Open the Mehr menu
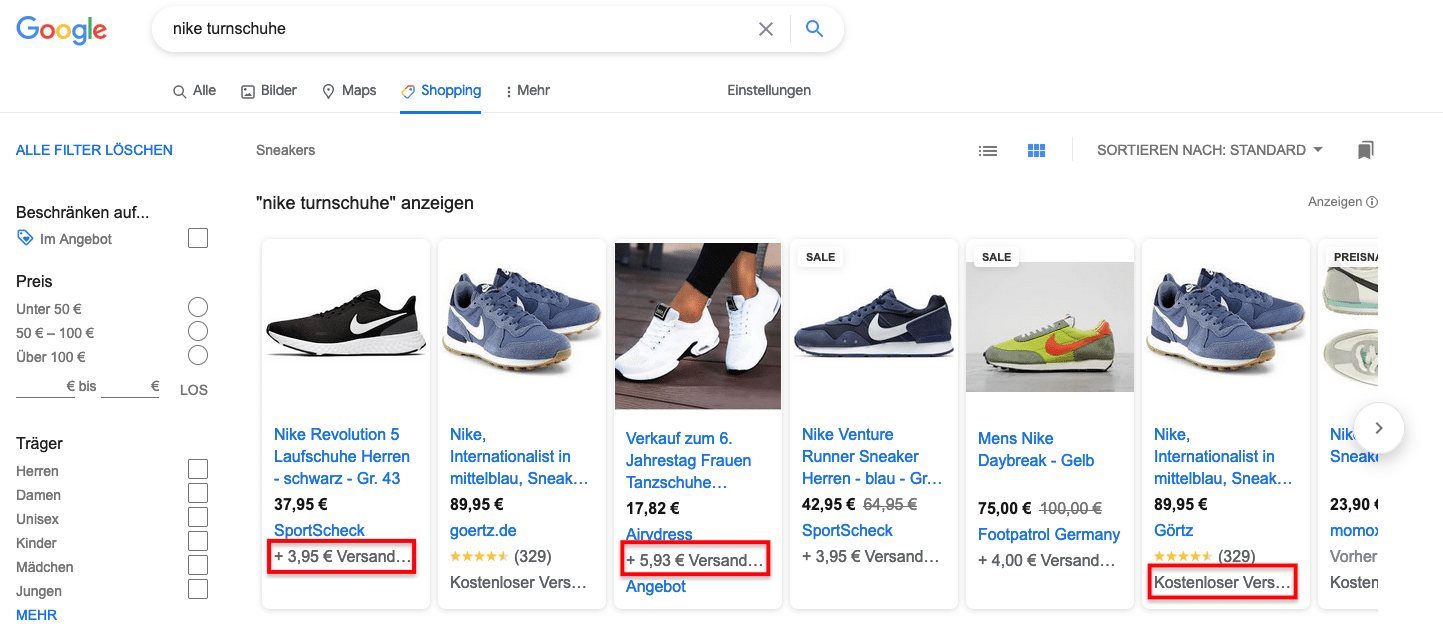 coord(528,90)
